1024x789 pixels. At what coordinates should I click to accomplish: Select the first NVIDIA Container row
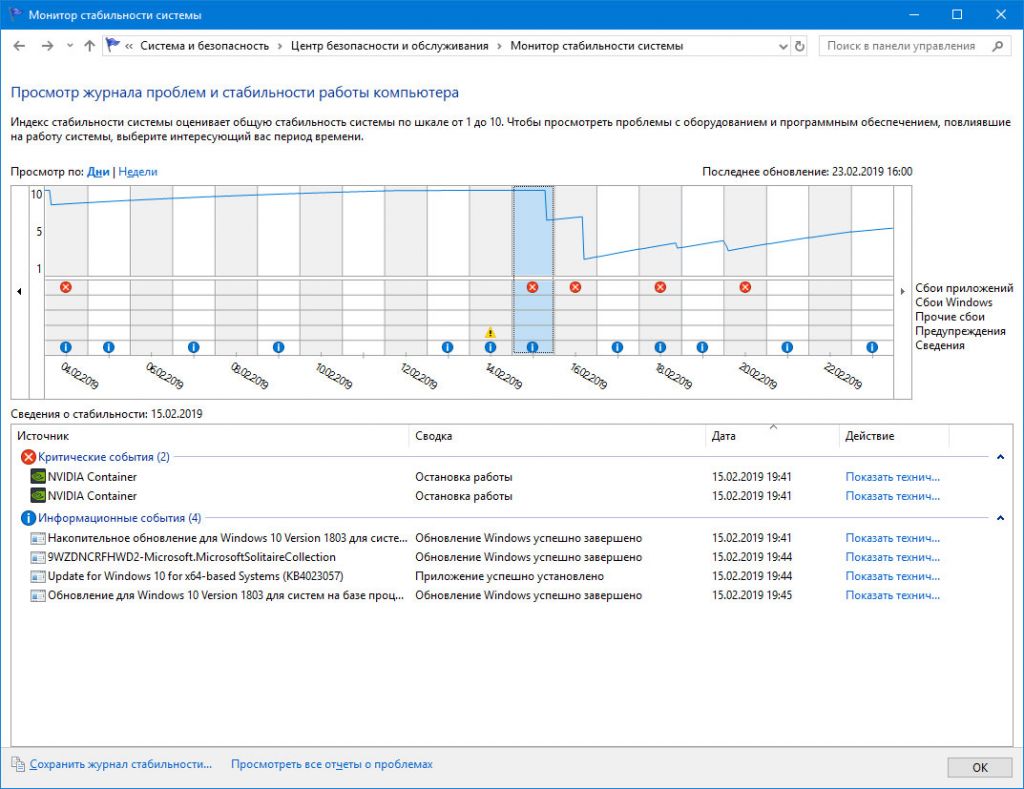pyautogui.click(x=92, y=477)
